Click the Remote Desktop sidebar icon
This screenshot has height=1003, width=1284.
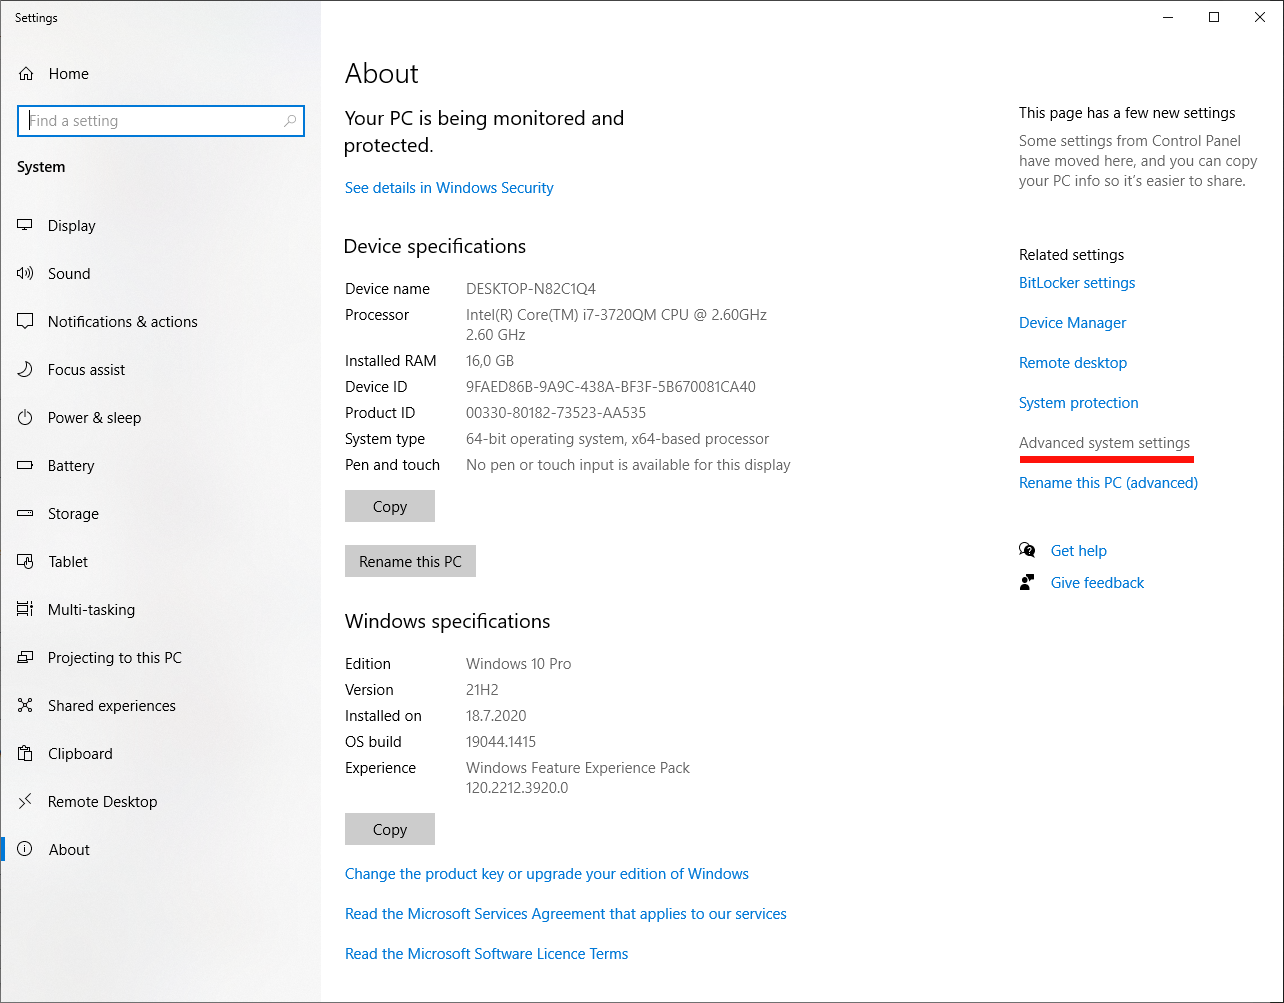click(x=25, y=801)
